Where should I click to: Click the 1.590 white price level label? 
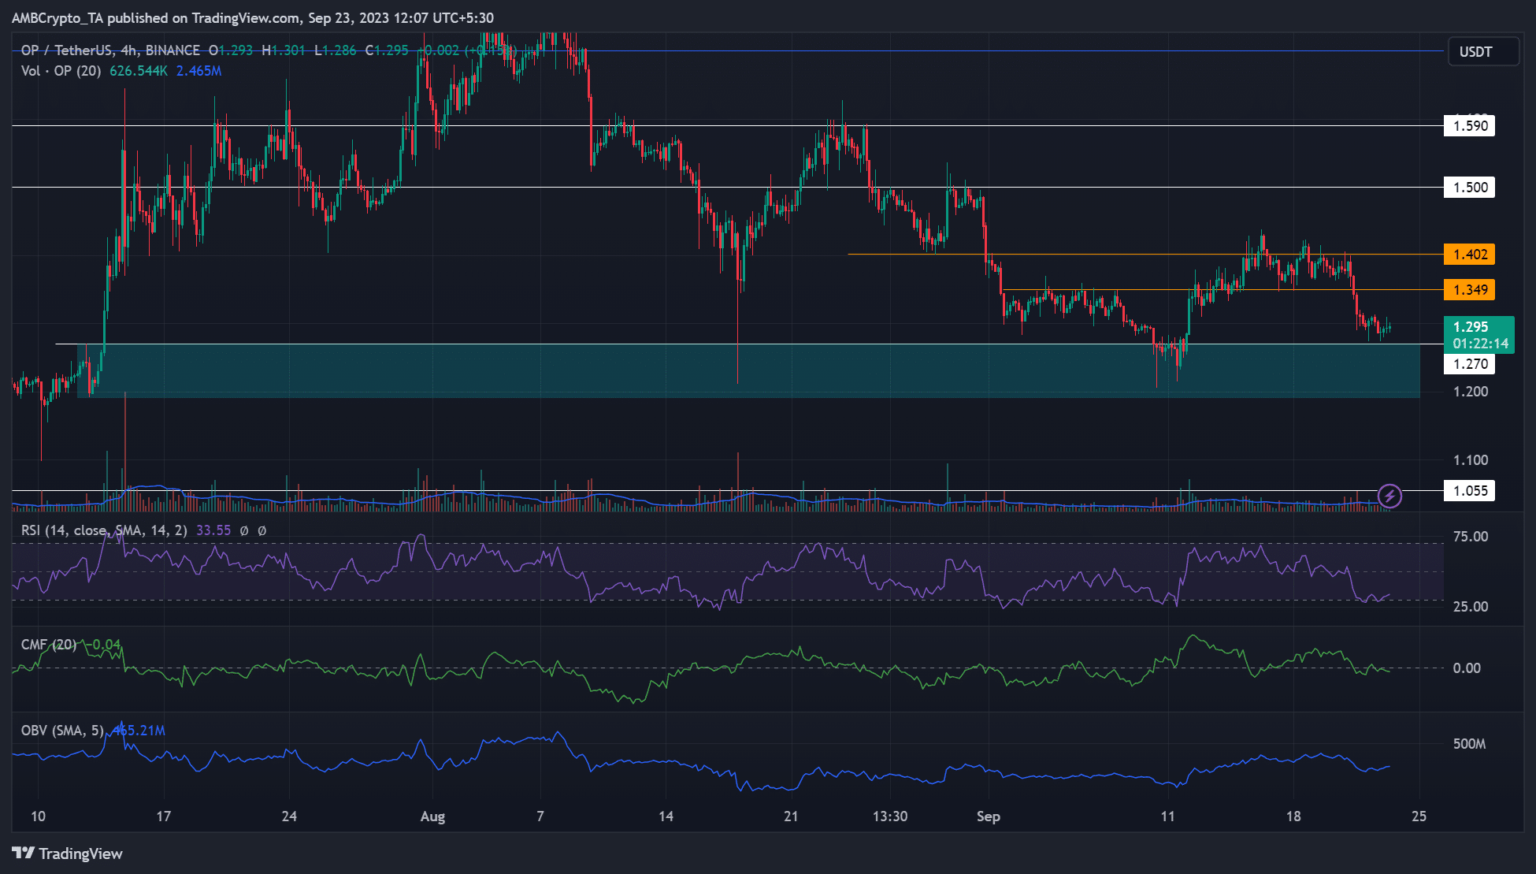pyautogui.click(x=1469, y=126)
